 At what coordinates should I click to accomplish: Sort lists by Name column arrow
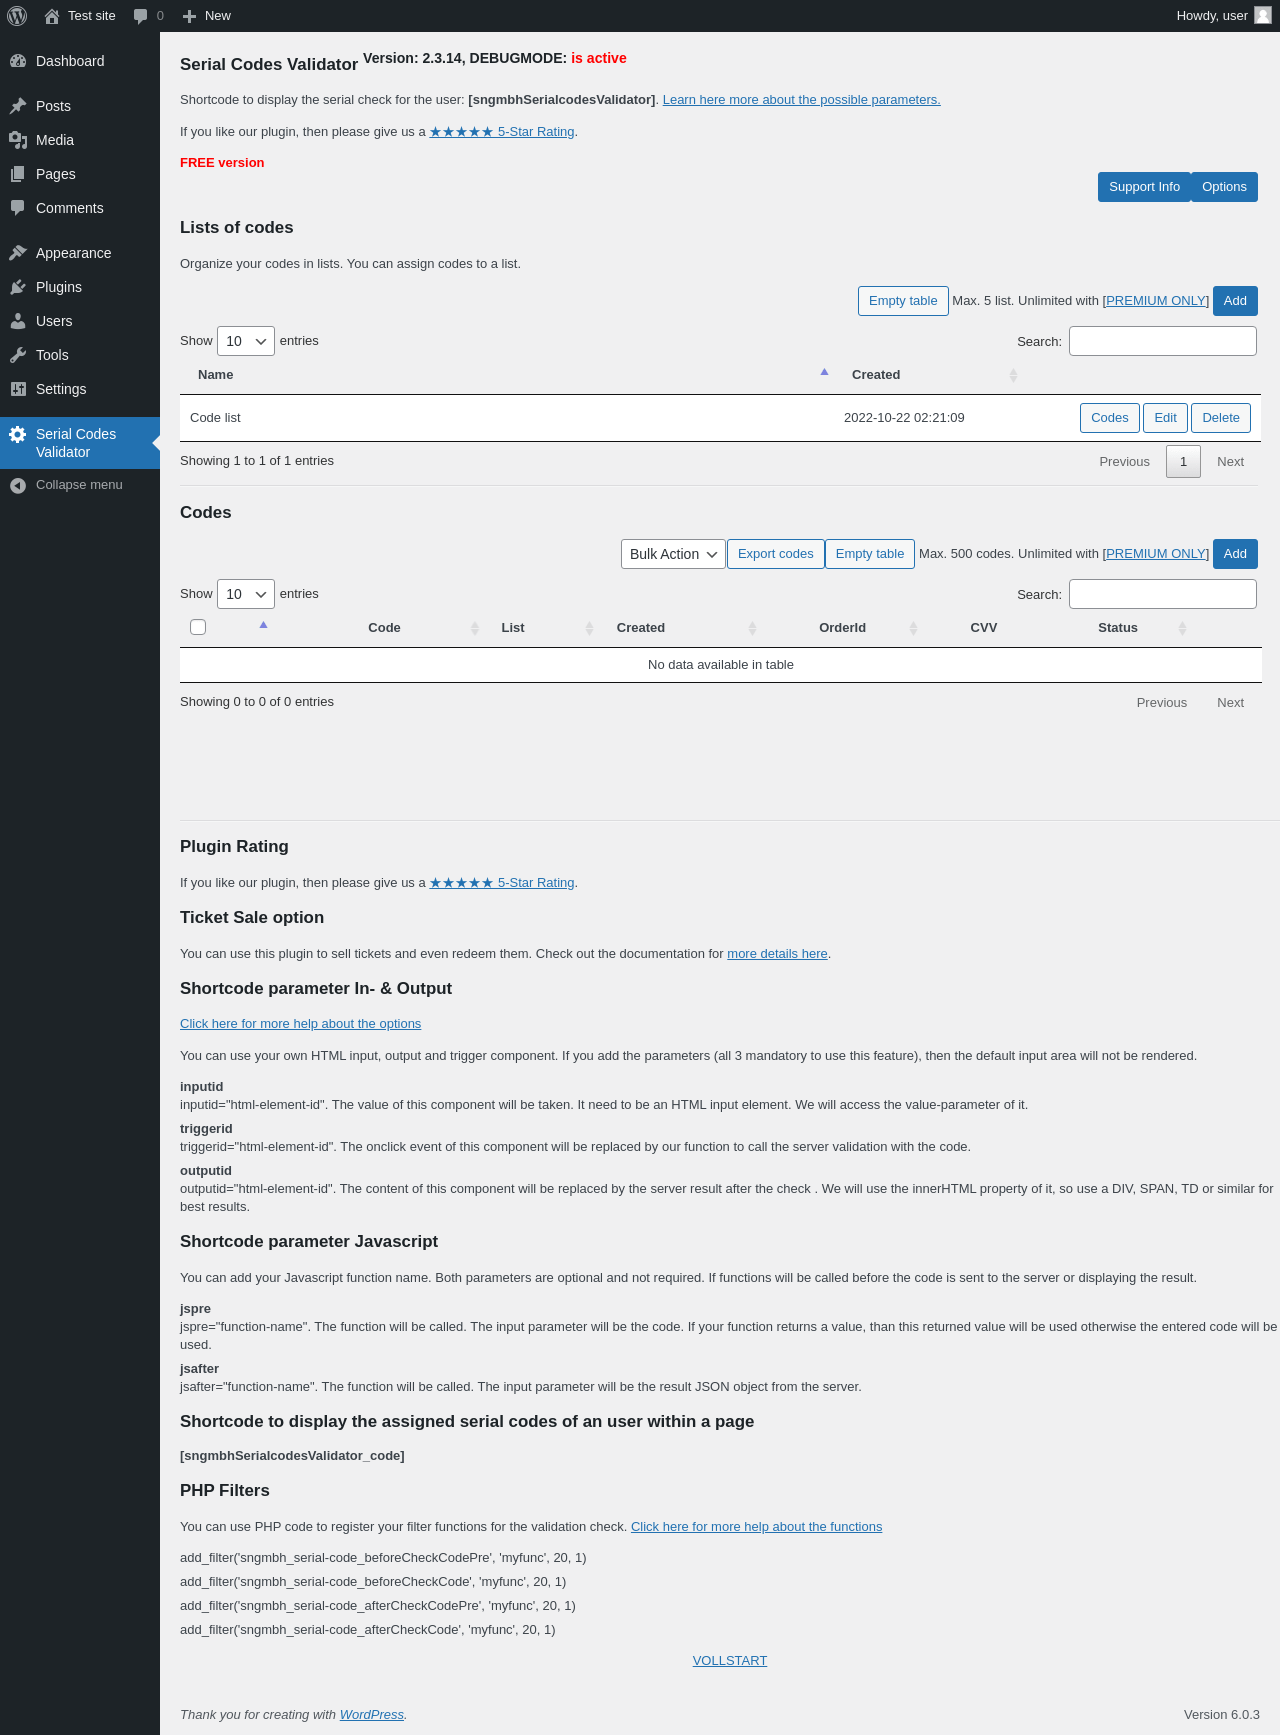824,372
